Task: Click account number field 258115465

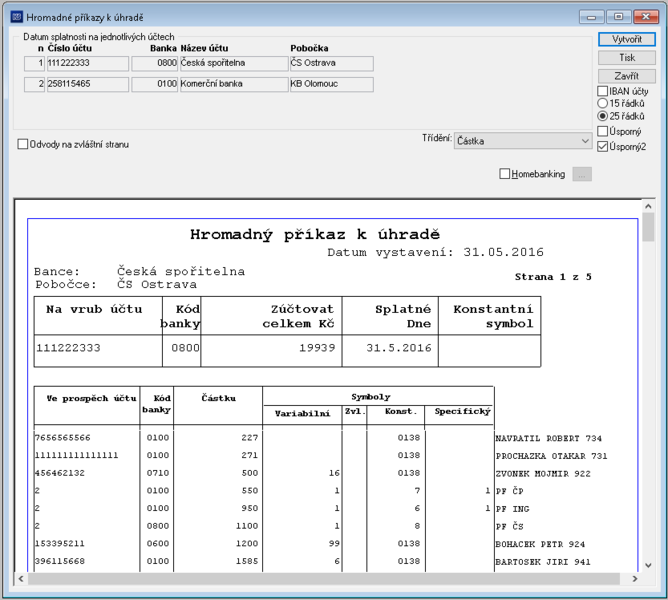Action: tap(87, 84)
